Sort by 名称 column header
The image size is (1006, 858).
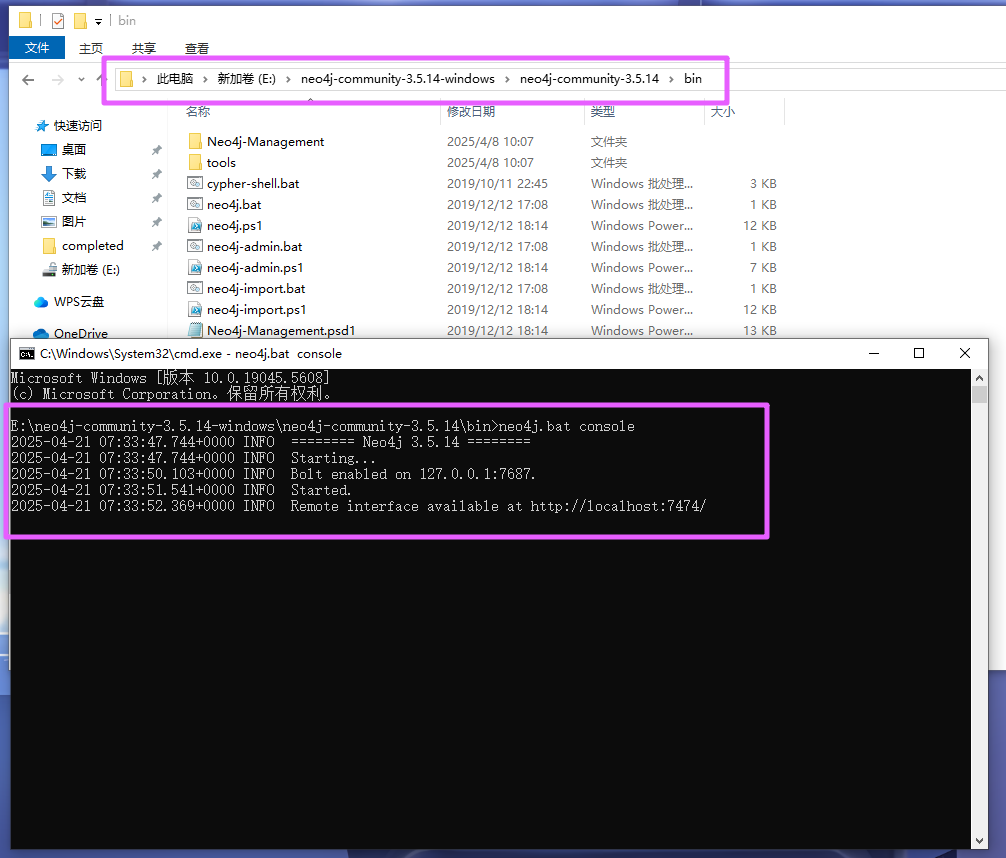point(198,112)
